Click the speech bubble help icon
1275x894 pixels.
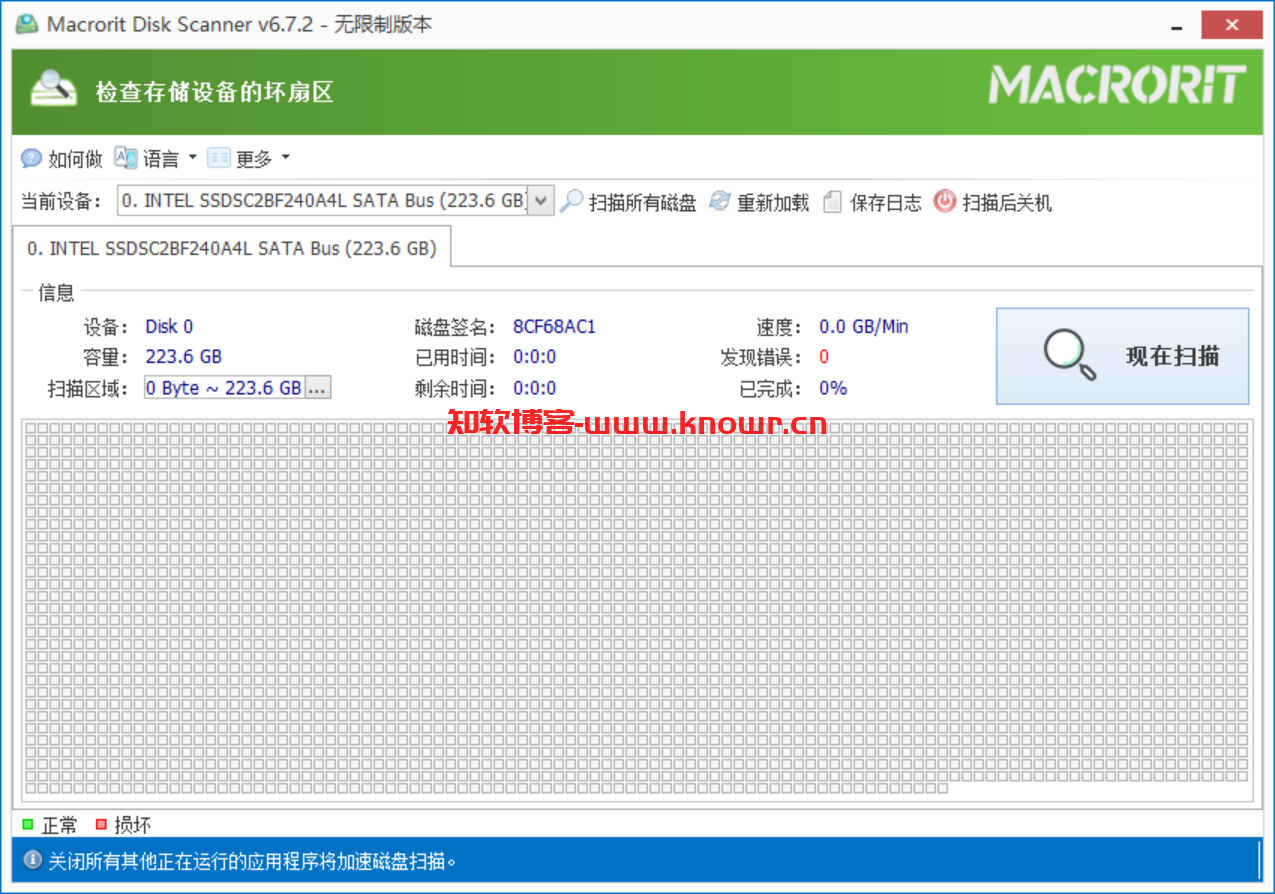[x=32, y=159]
